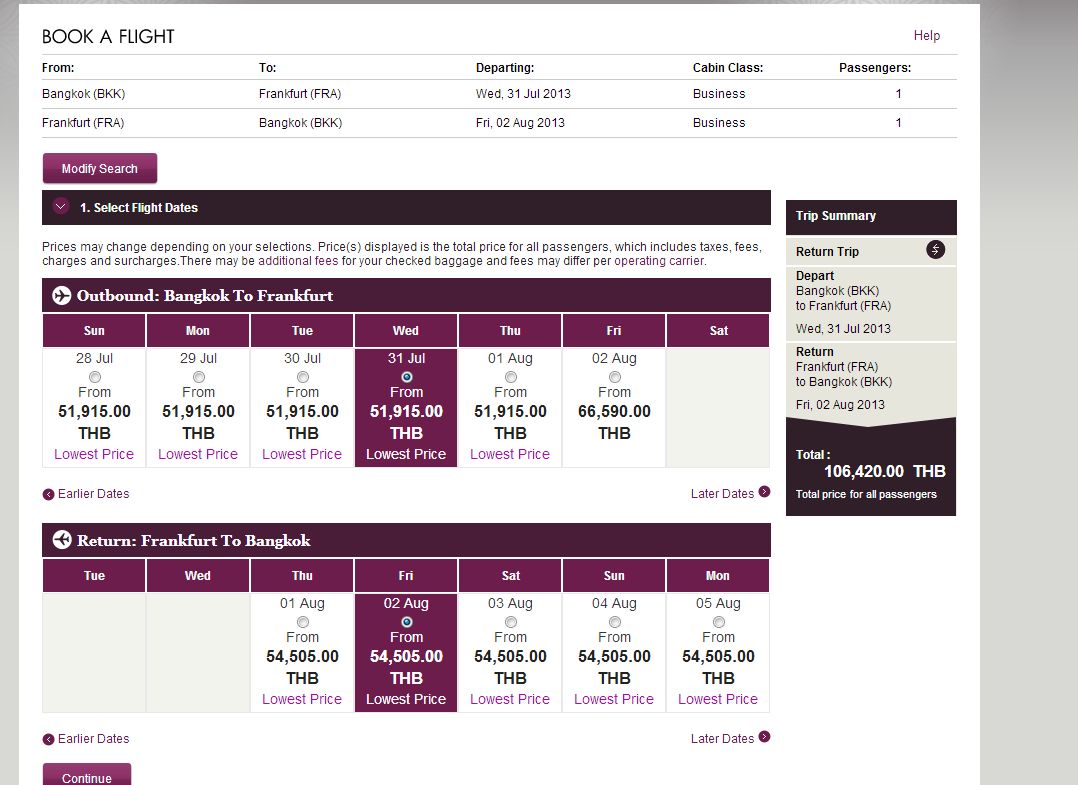This screenshot has width=1078, height=785.
Task: Select return 03 Aug radio button
Action: (511, 622)
